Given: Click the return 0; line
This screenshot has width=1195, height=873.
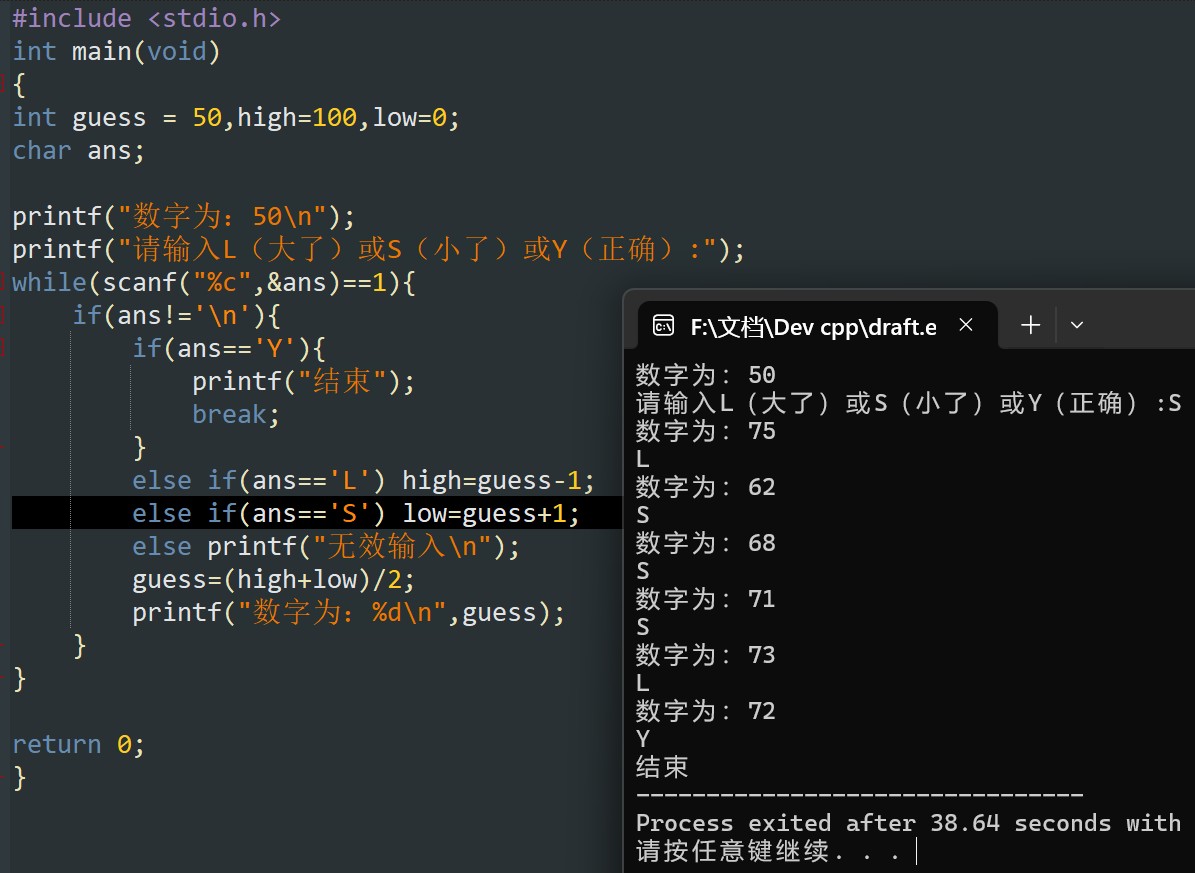Looking at the screenshot, I should [78, 745].
